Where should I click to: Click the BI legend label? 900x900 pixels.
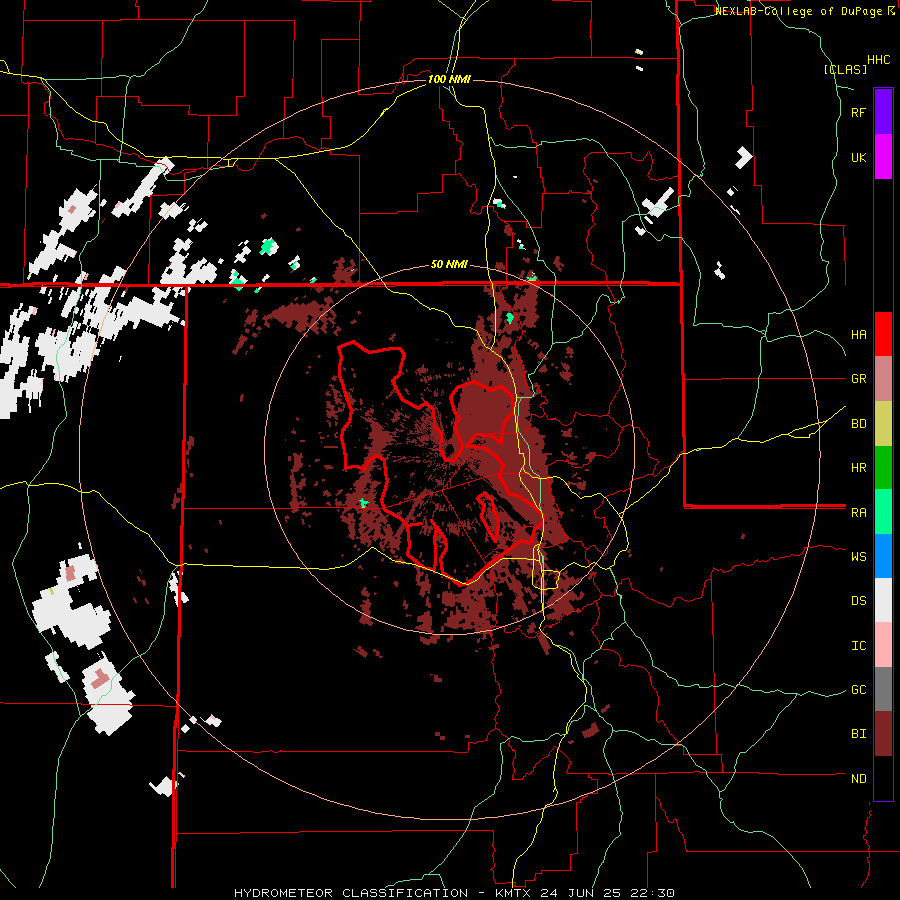click(858, 734)
